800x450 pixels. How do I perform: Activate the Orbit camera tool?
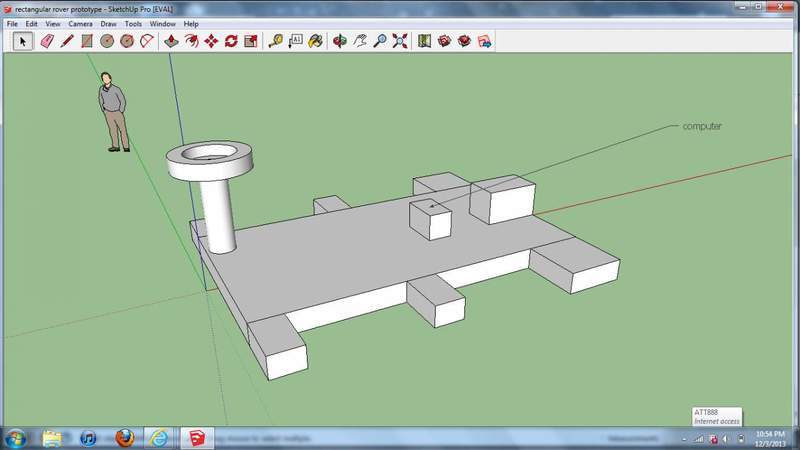tap(340, 41)
